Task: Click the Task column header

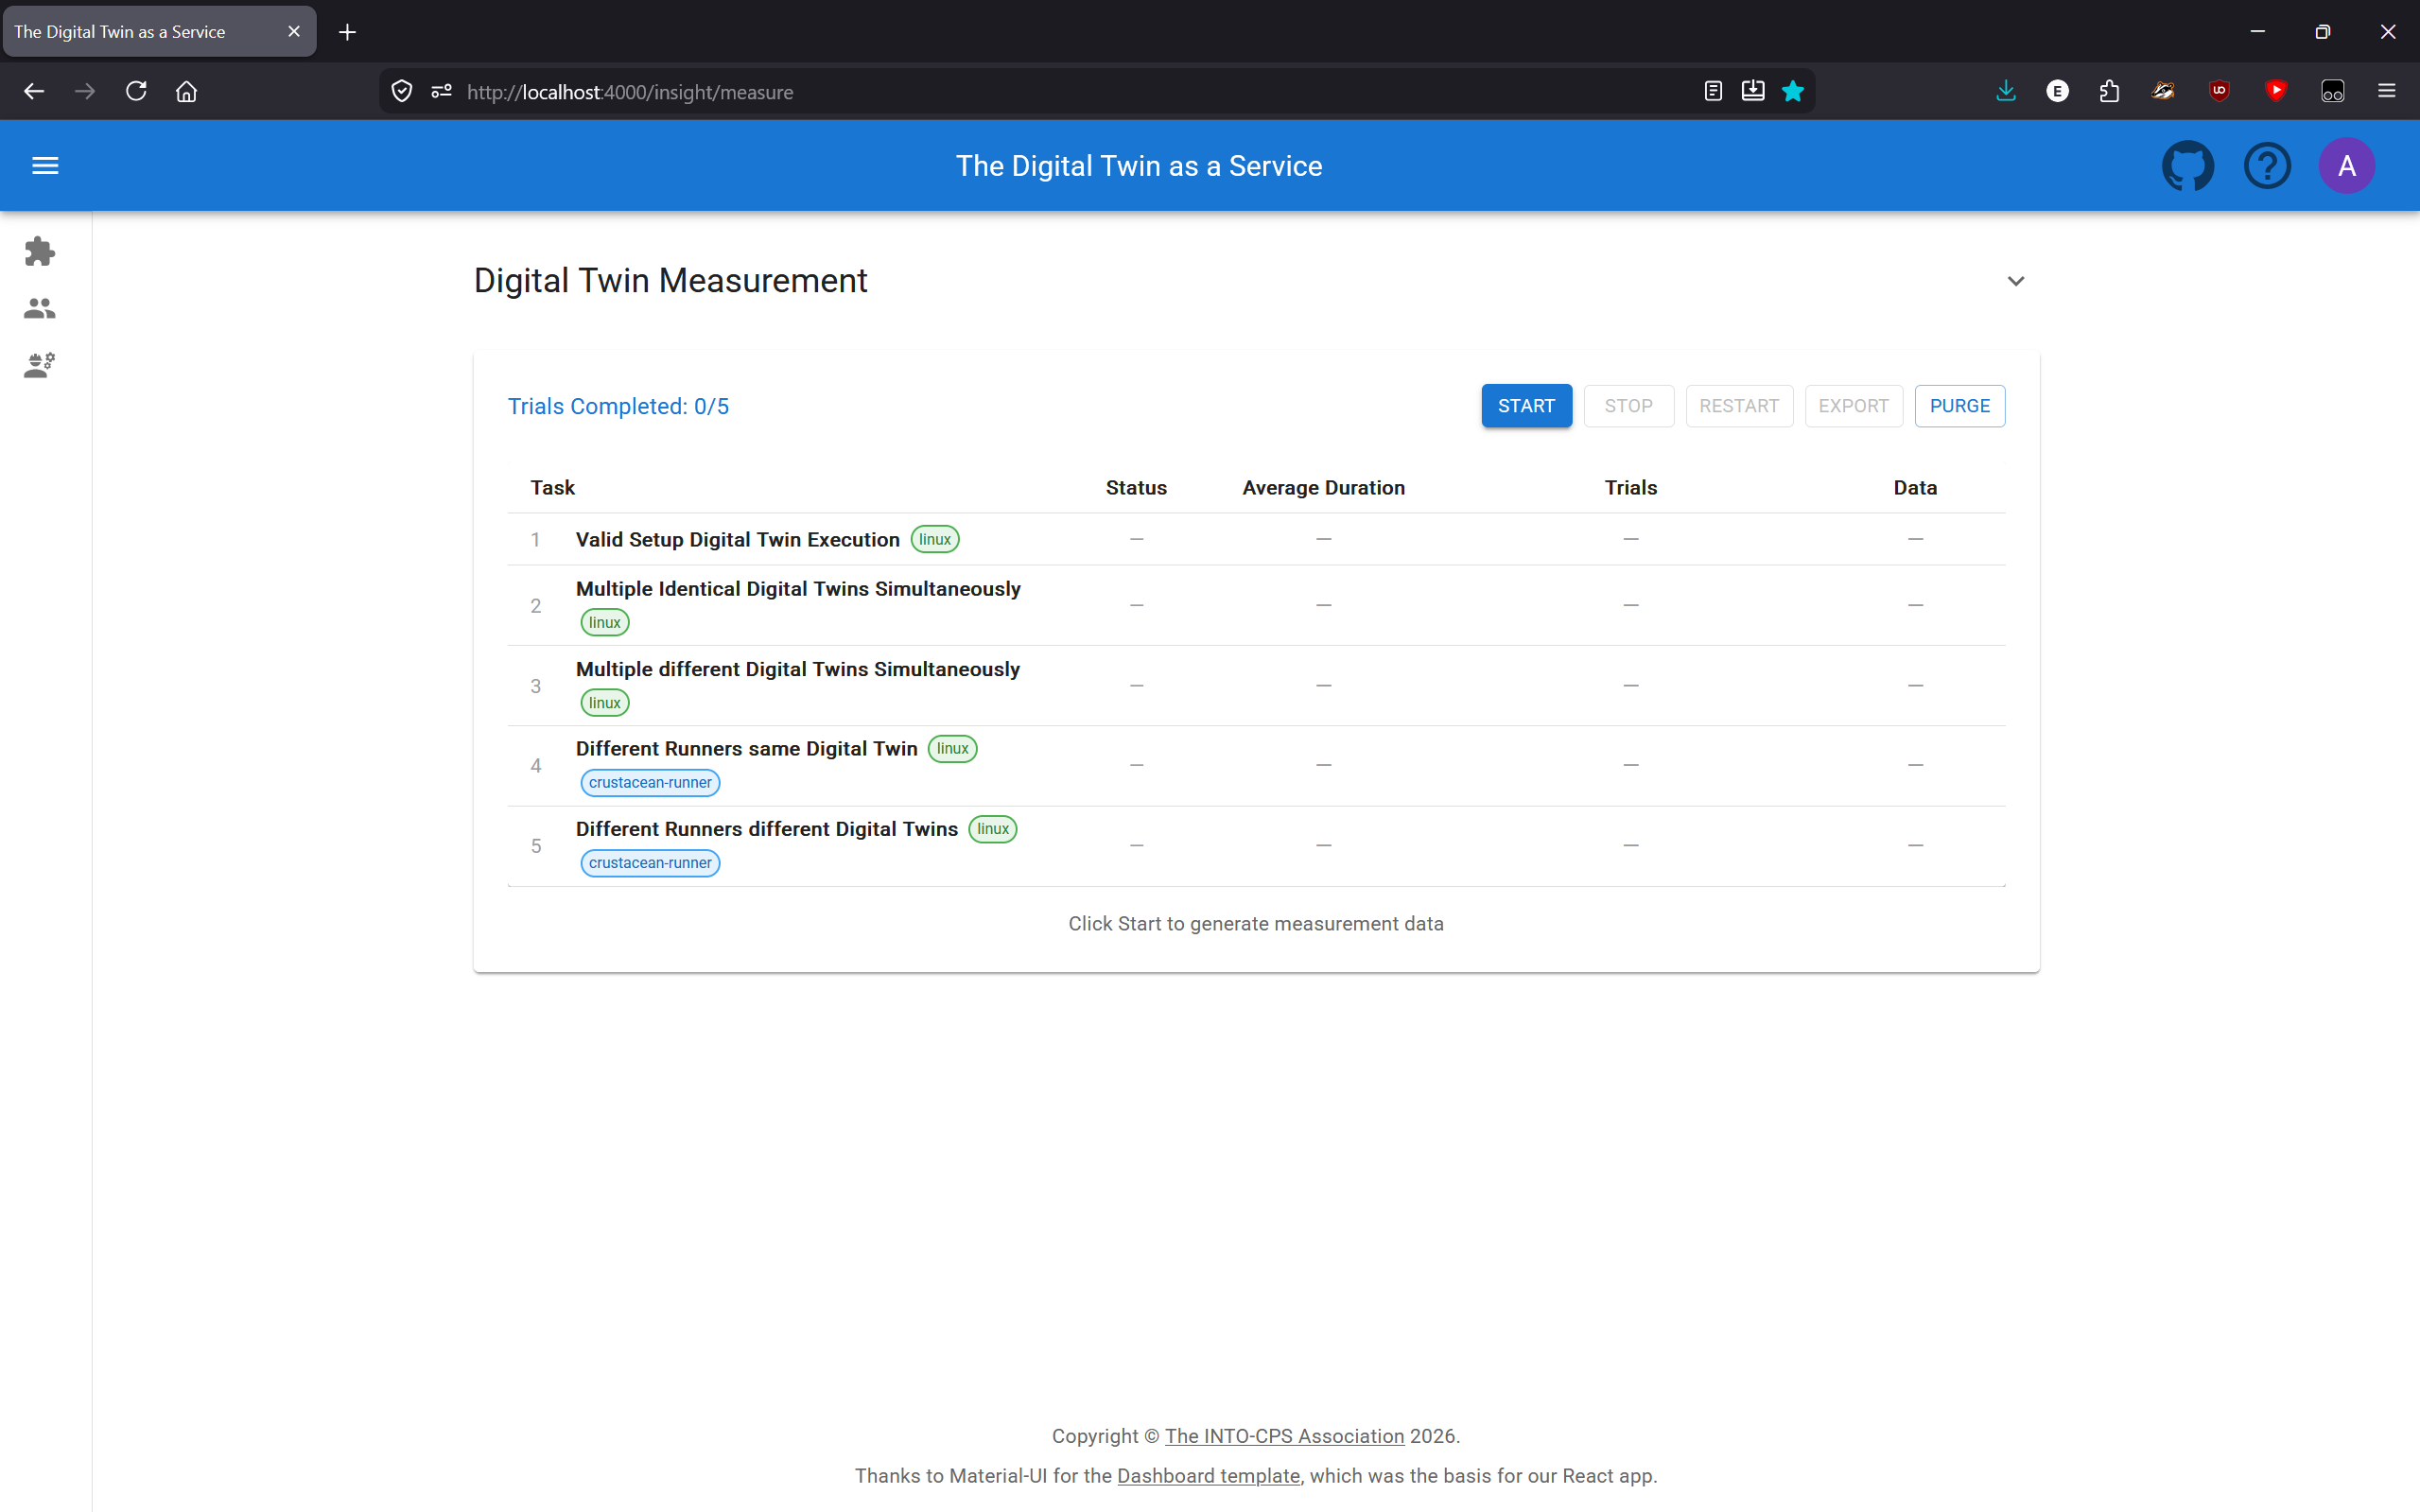Action: 552,488
